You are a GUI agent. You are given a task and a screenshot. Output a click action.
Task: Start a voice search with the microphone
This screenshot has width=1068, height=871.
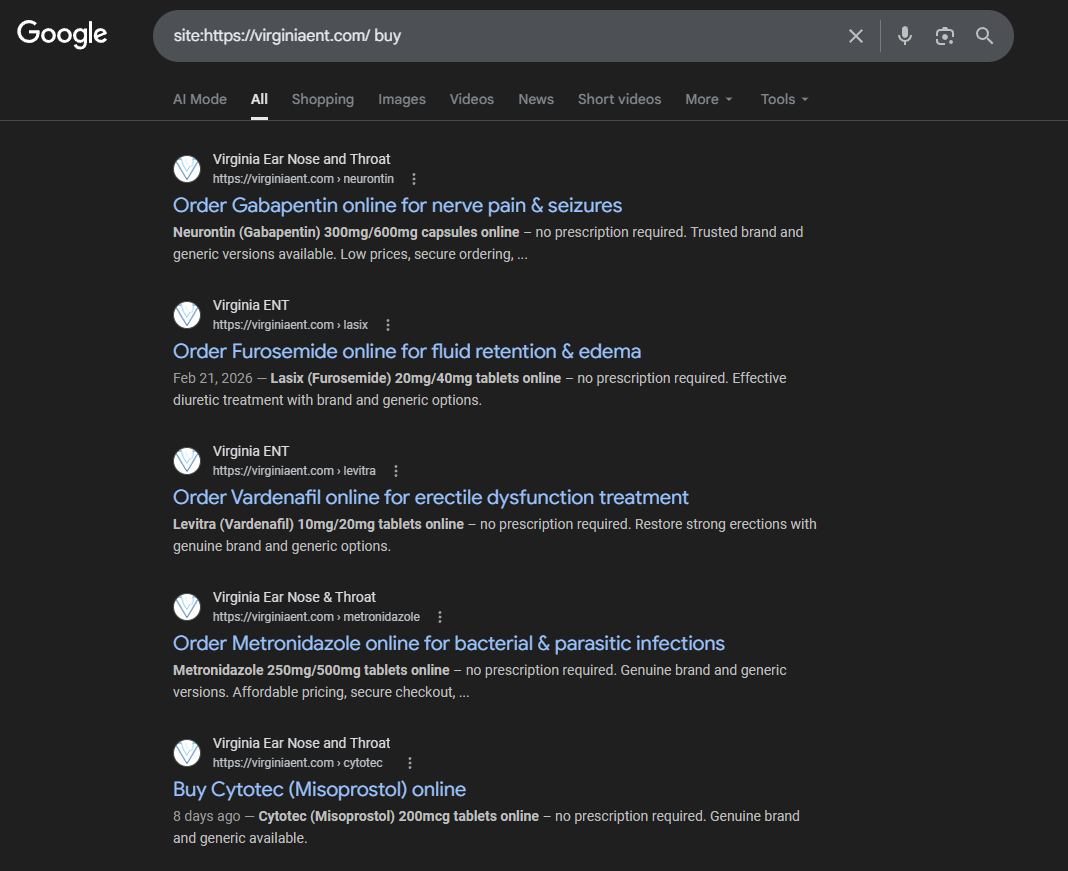905,36
